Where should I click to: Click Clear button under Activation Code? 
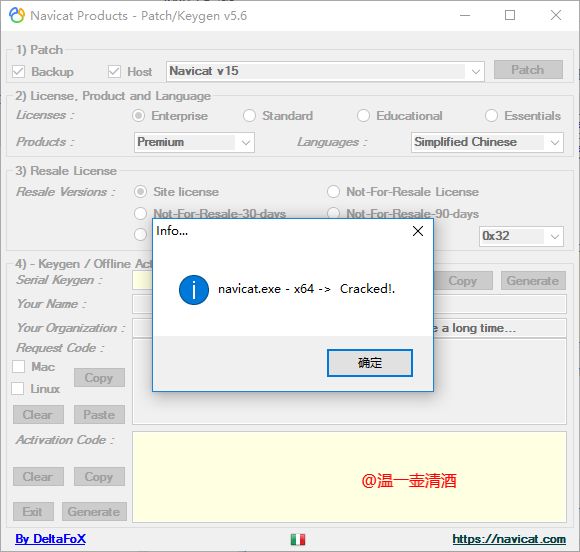pyautogui.click(x=38, y=477)
